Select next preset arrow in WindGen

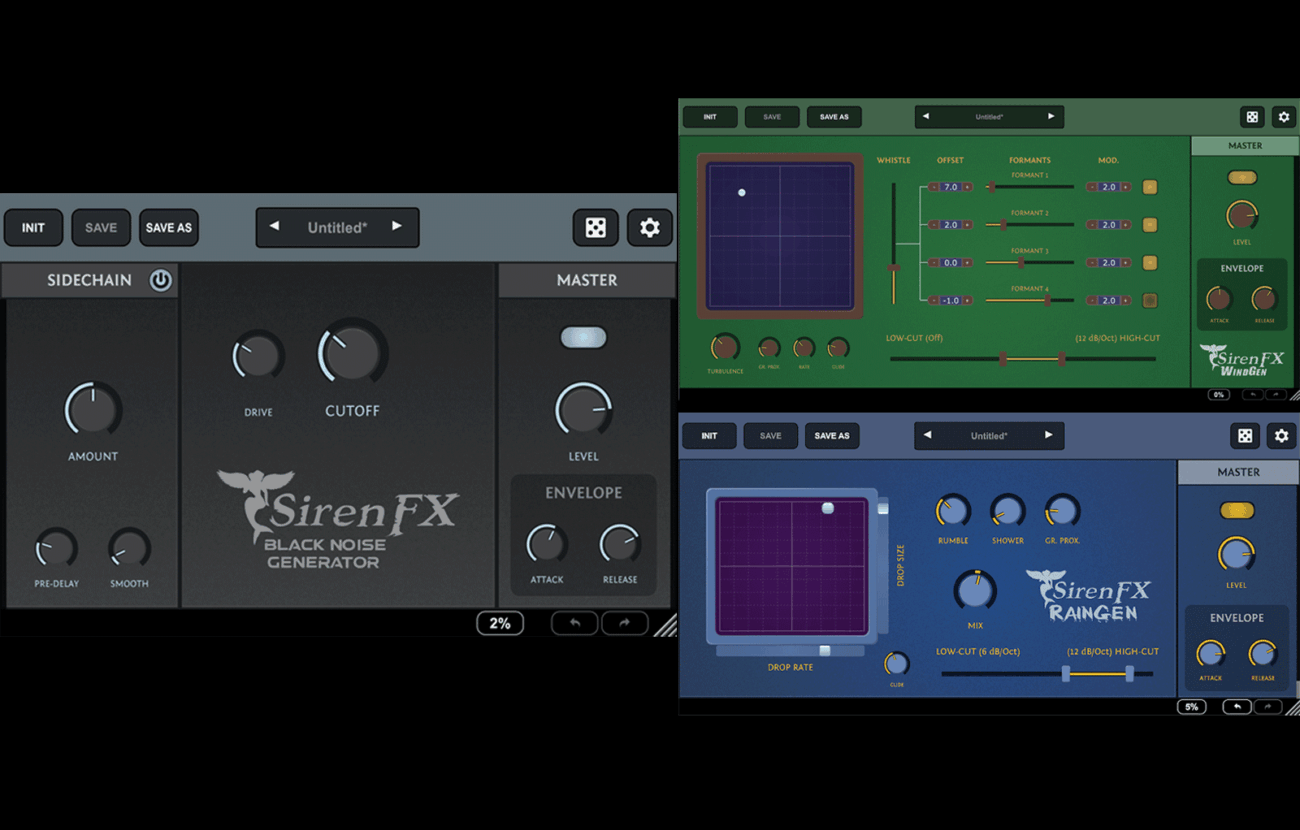[1051, 117]
